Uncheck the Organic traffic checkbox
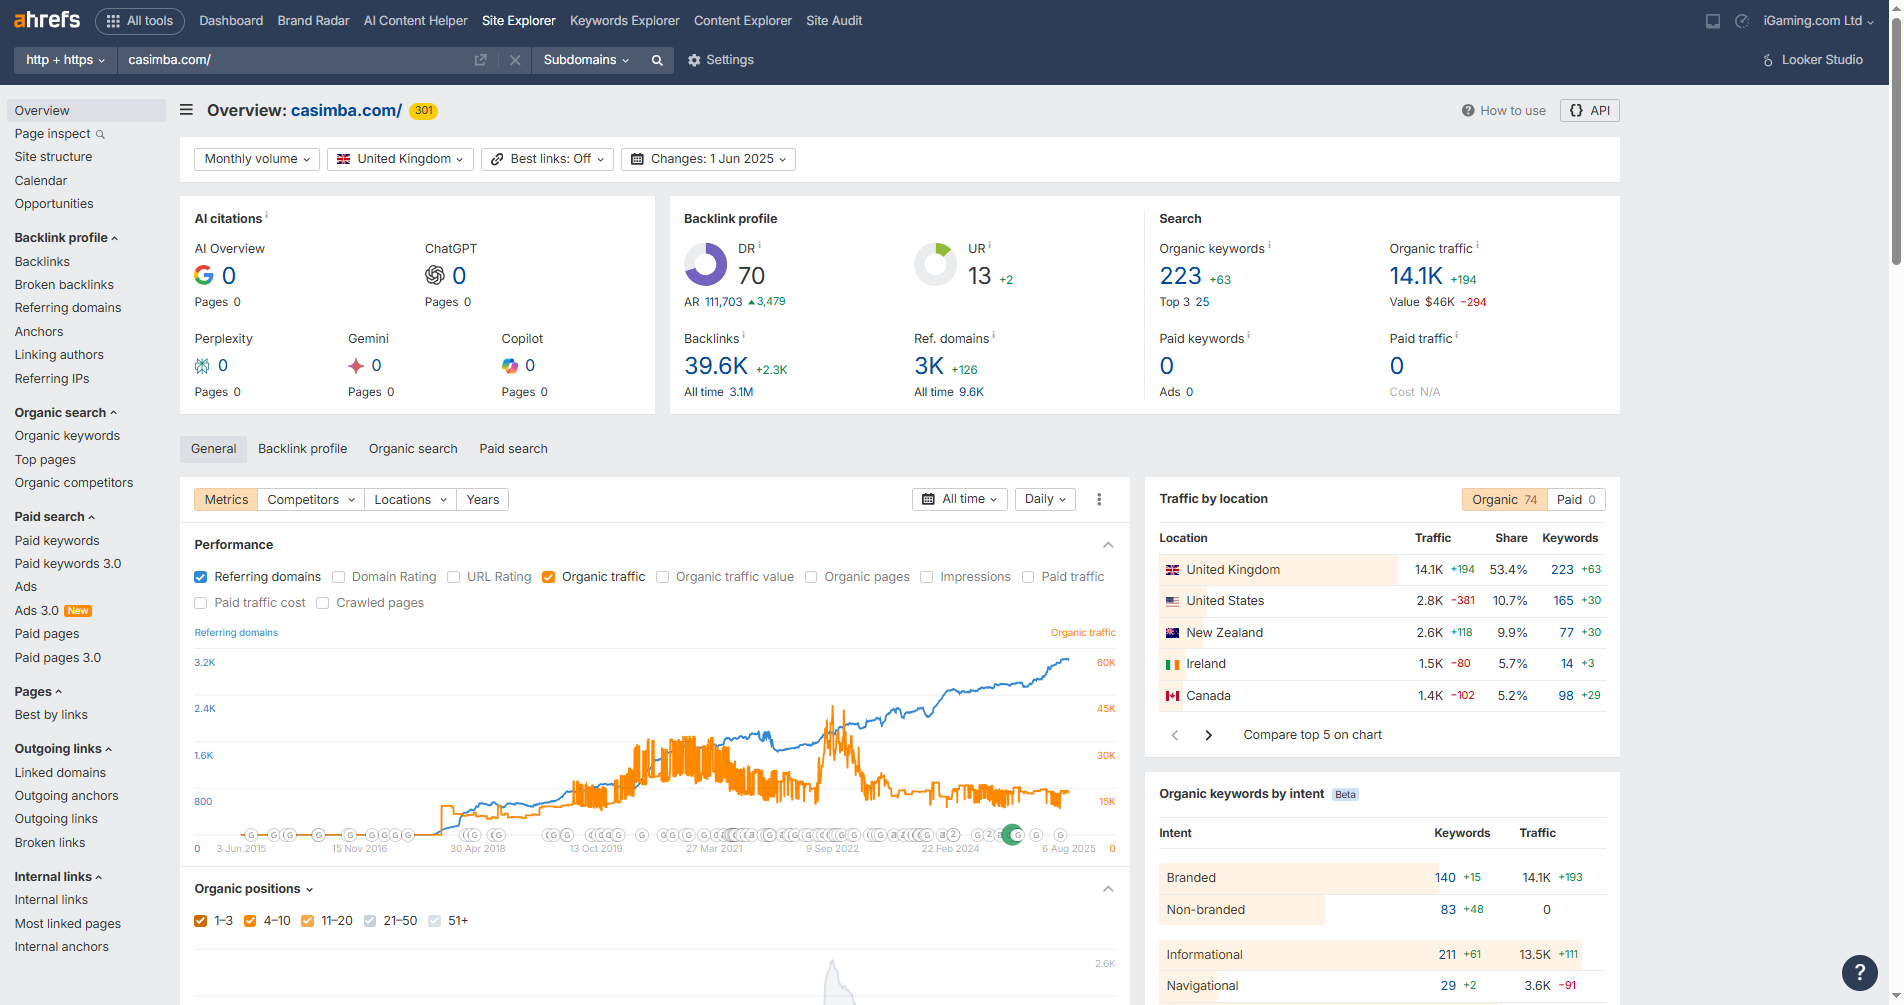 click(x=549, y=577)
